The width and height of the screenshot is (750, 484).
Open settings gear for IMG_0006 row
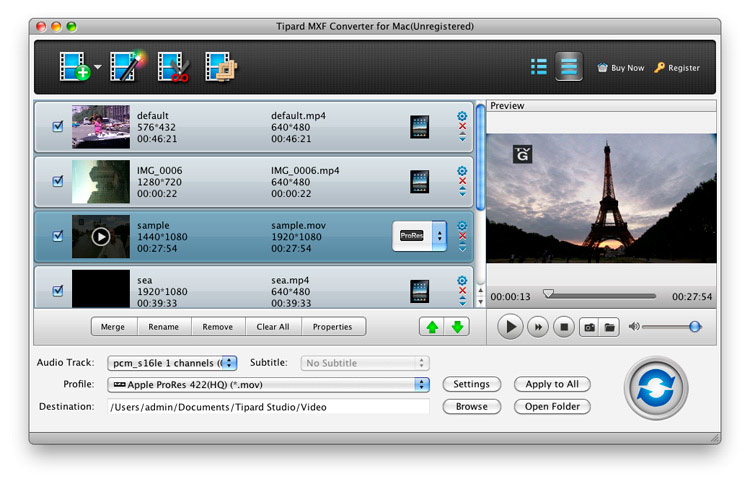462,171
